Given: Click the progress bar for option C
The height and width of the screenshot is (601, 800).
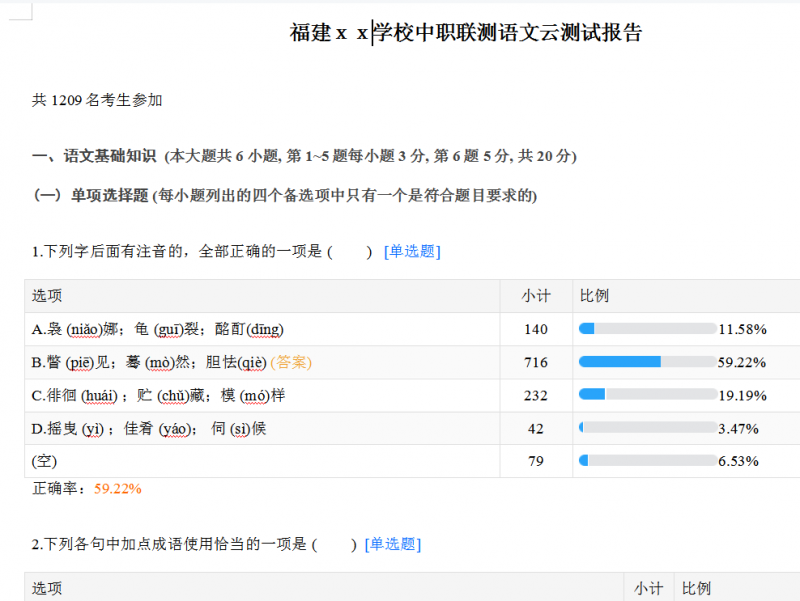Looking at the screenshot, I should click(646, 395).
